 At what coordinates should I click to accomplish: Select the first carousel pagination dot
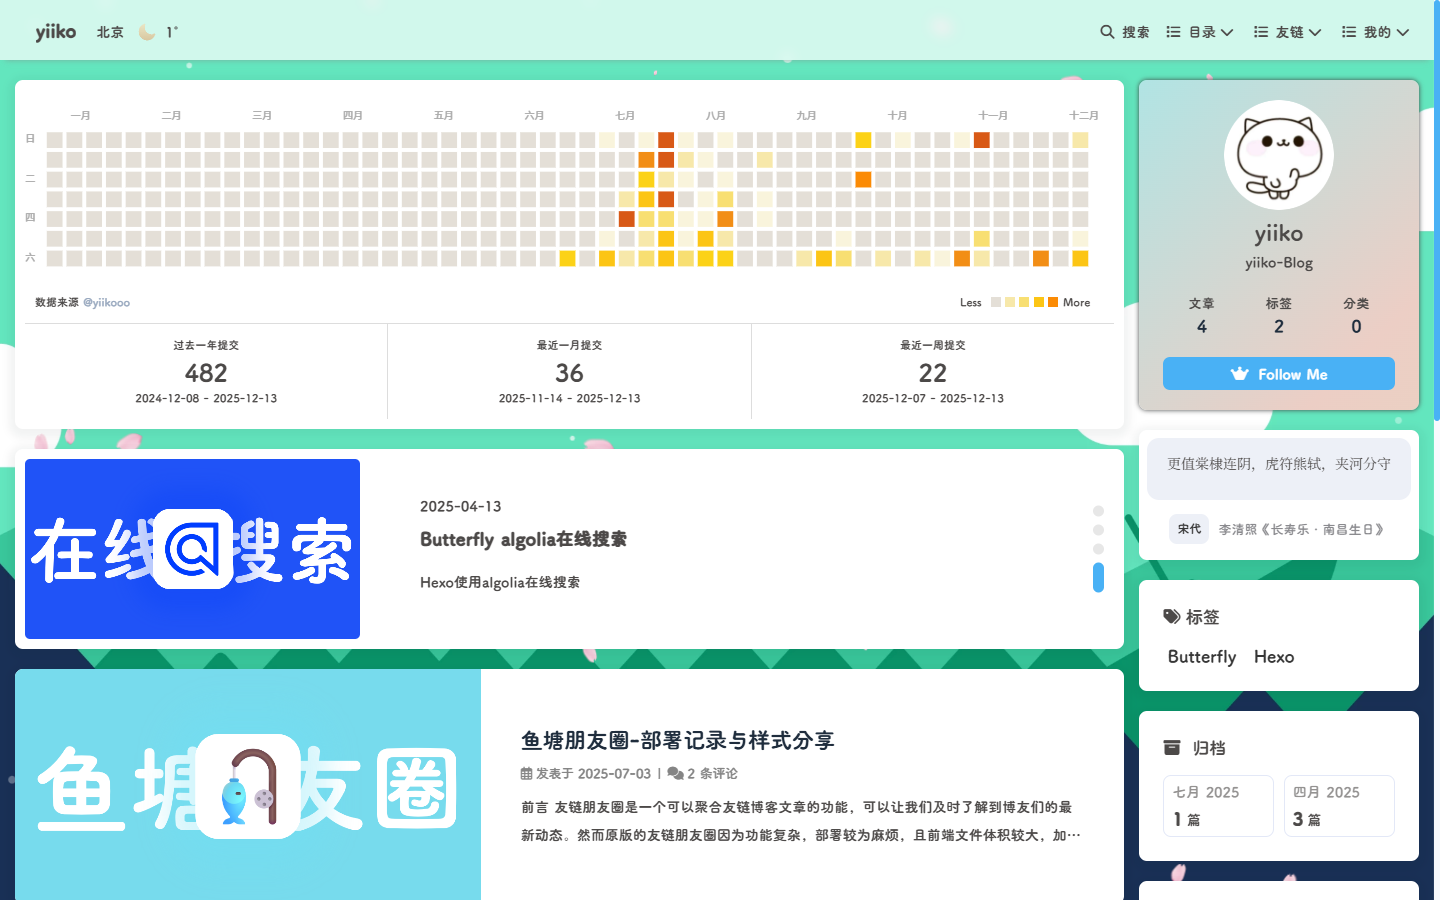[1098, 511]
